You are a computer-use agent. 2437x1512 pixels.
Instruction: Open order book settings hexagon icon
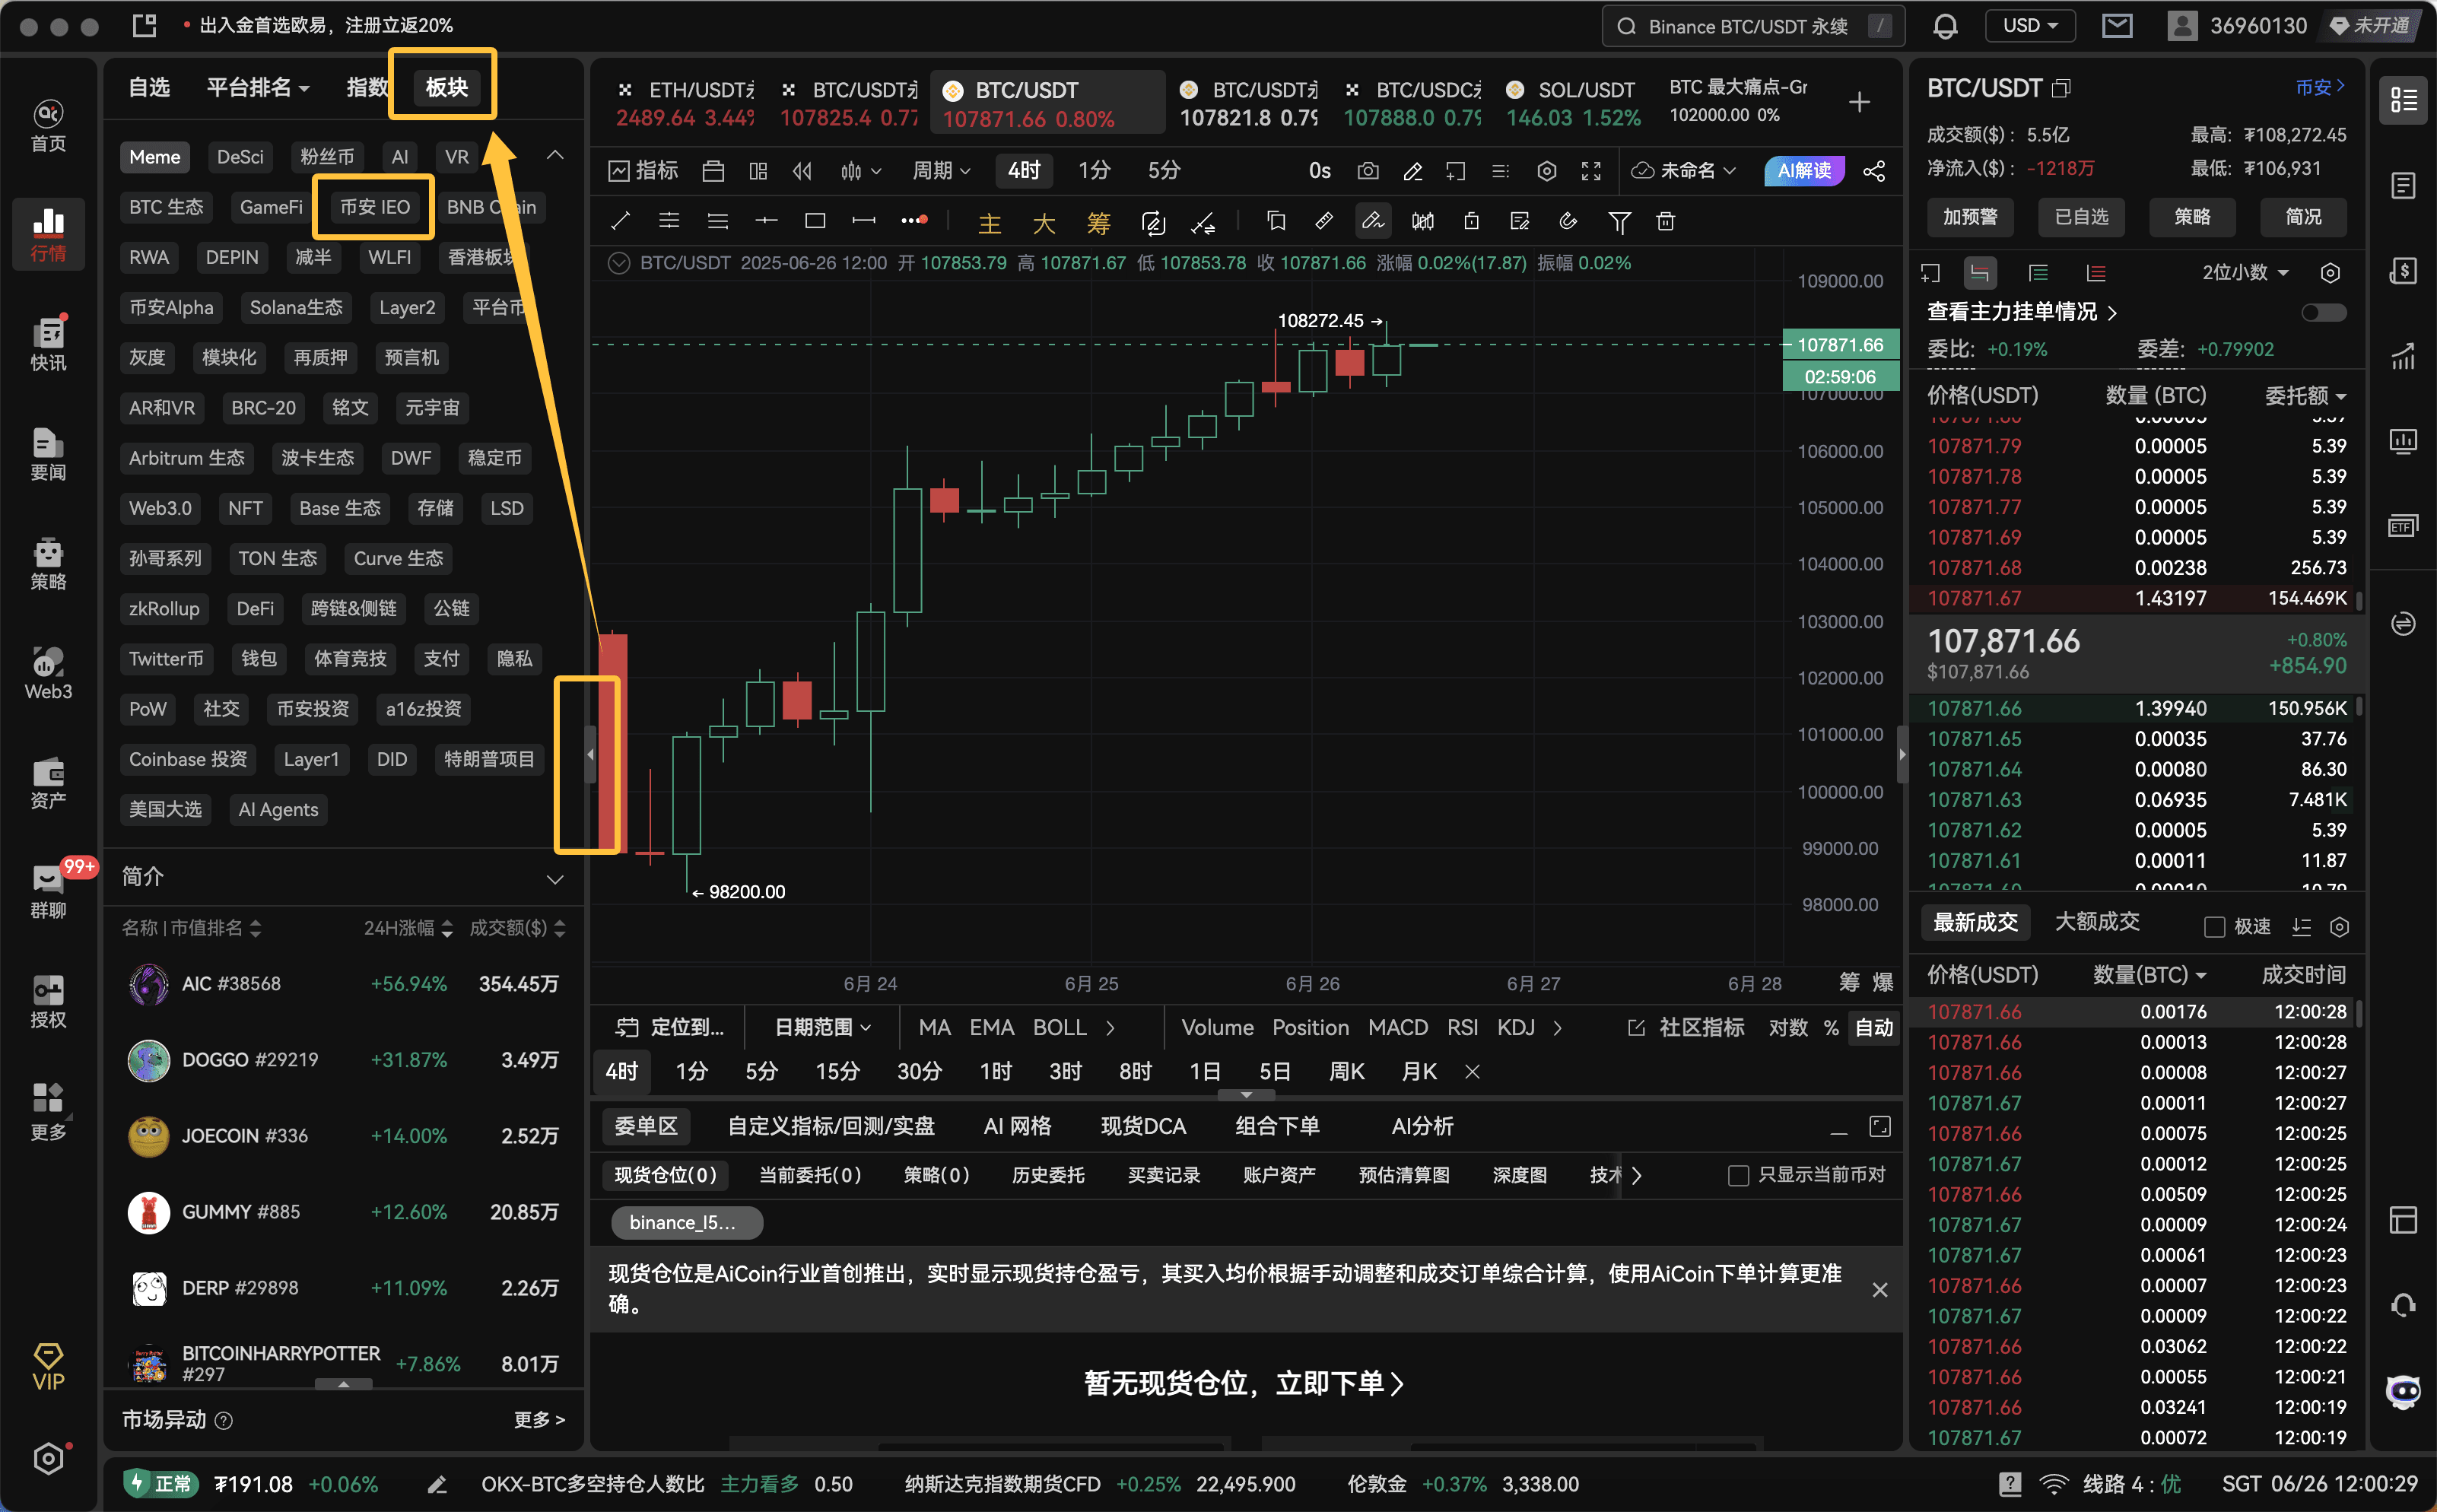pyautogui.click(x=2329, y=273)
